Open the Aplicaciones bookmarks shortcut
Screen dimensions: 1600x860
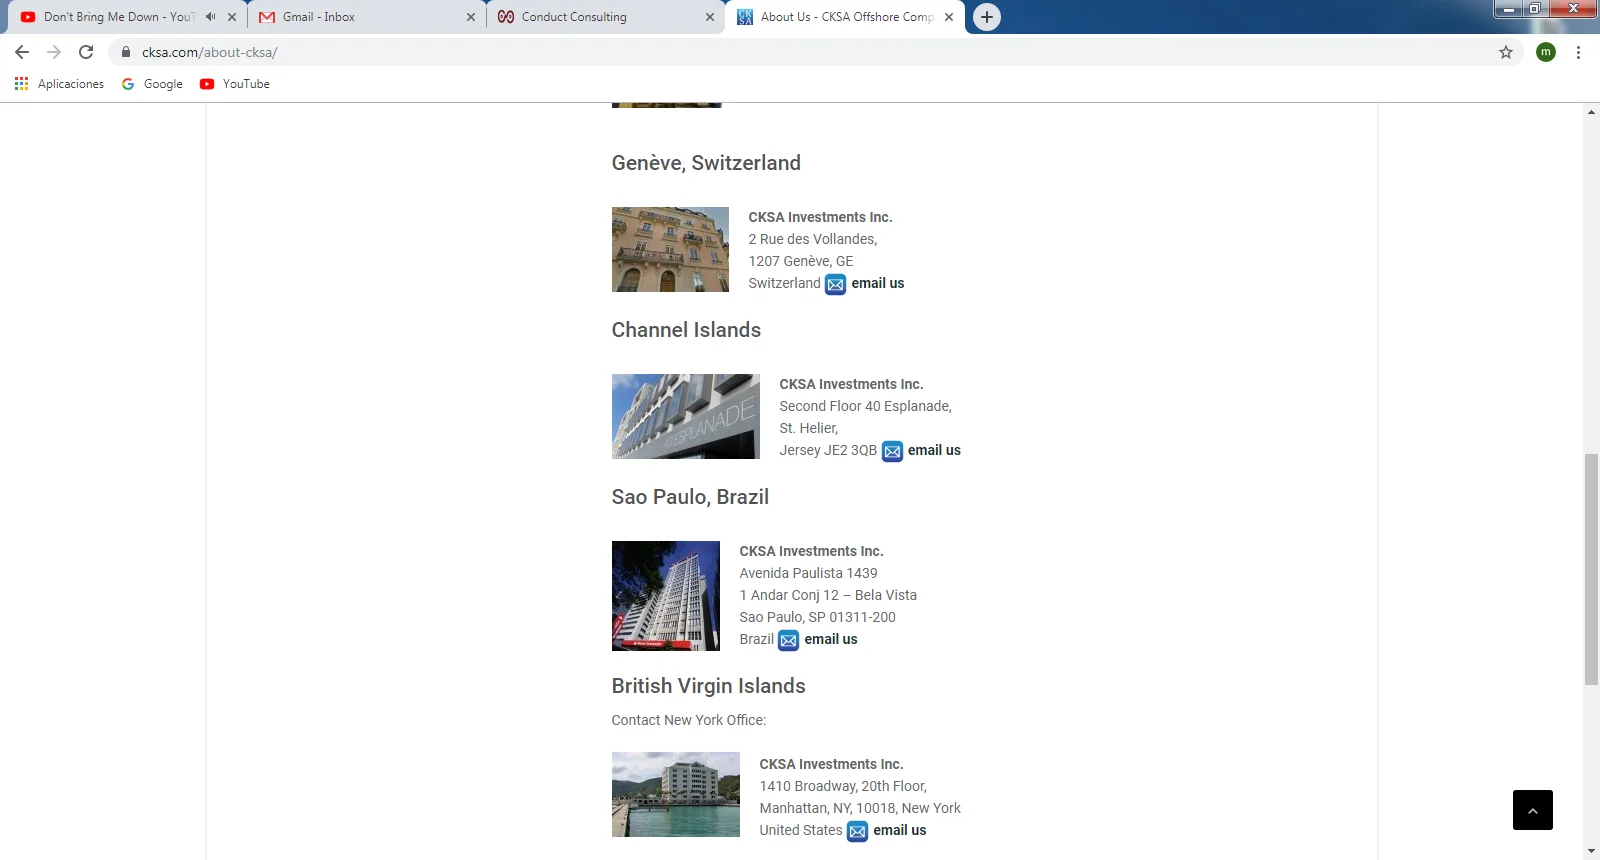59,84
